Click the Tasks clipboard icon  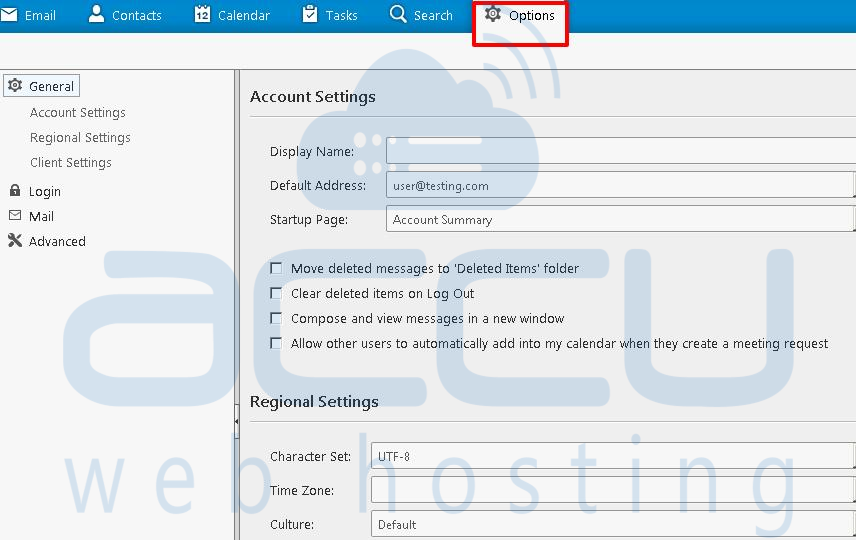(x=310, y=14)
